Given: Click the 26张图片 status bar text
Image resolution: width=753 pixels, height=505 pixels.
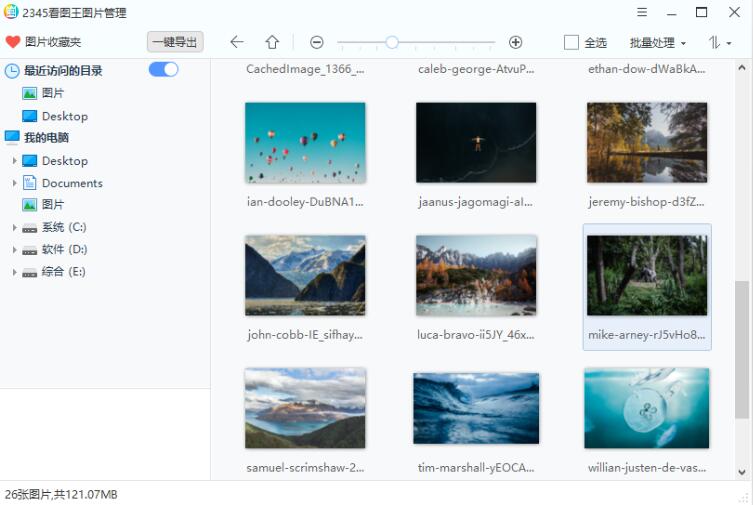Looking at the screenshot, I should click(61, 494).
